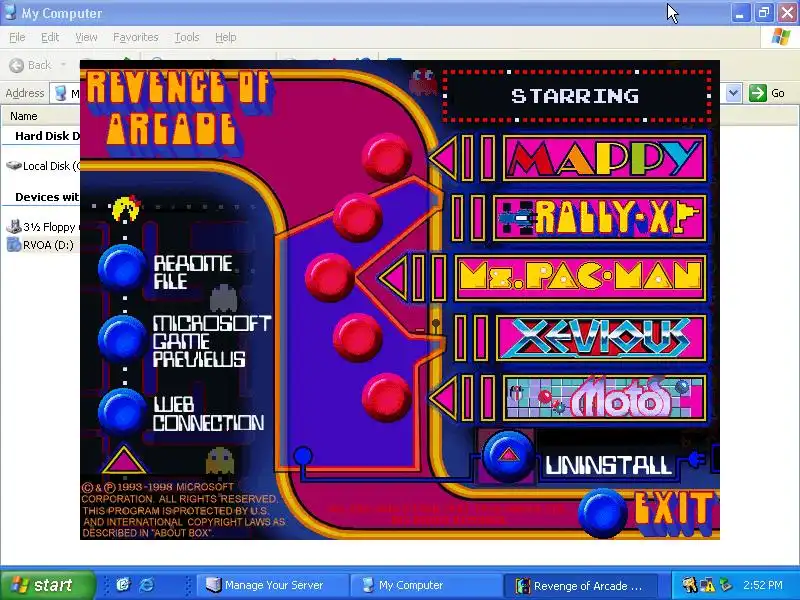Click the blue Readme File button
This screenshot has height=600, width=800.
click(x=122, y=268)
